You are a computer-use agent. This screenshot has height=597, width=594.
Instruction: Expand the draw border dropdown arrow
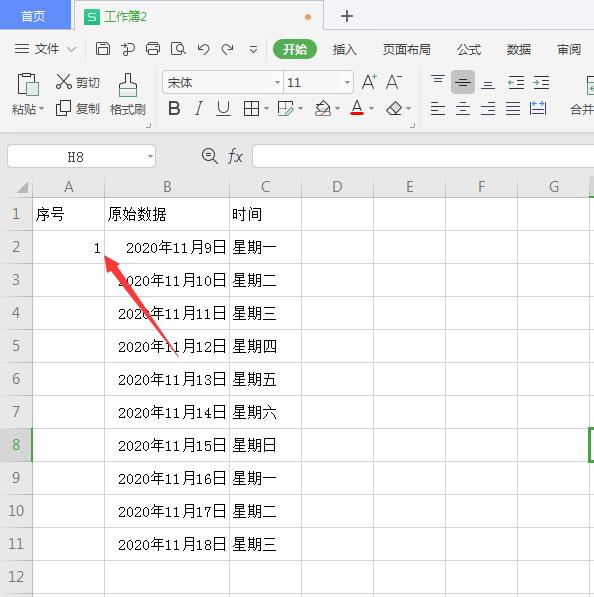pyautogui.click(x=300, y=109)
